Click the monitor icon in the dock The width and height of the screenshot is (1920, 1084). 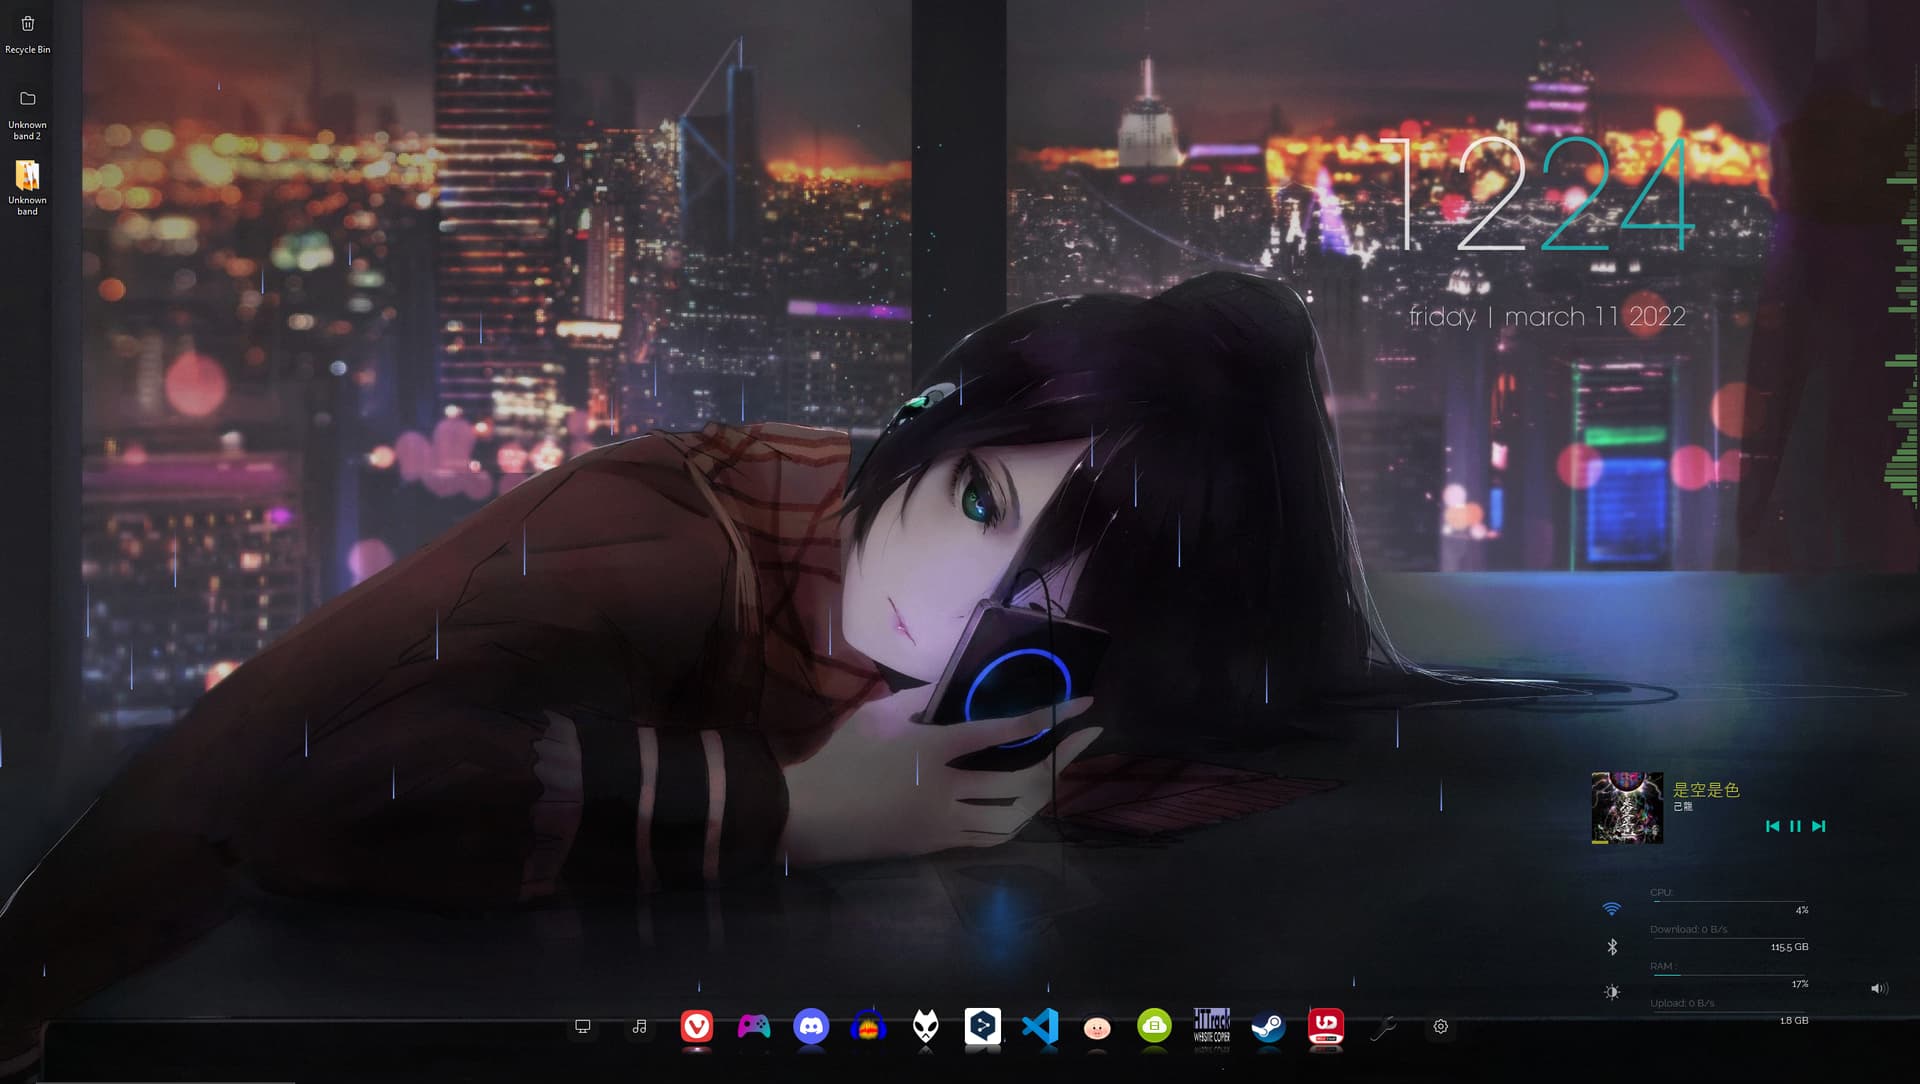click(x=583, y=1027)
